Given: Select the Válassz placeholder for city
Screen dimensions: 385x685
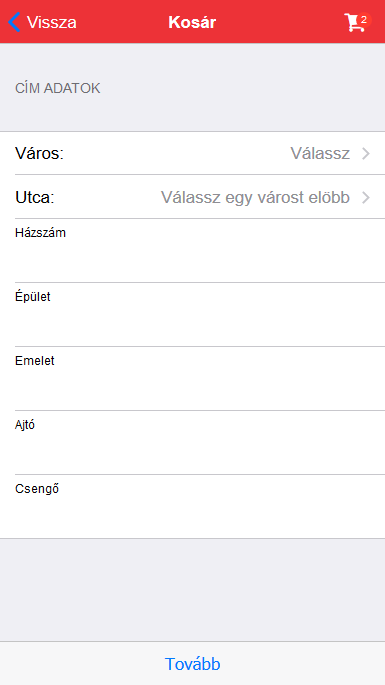Looking at the screenshot, I should point(320,153).
